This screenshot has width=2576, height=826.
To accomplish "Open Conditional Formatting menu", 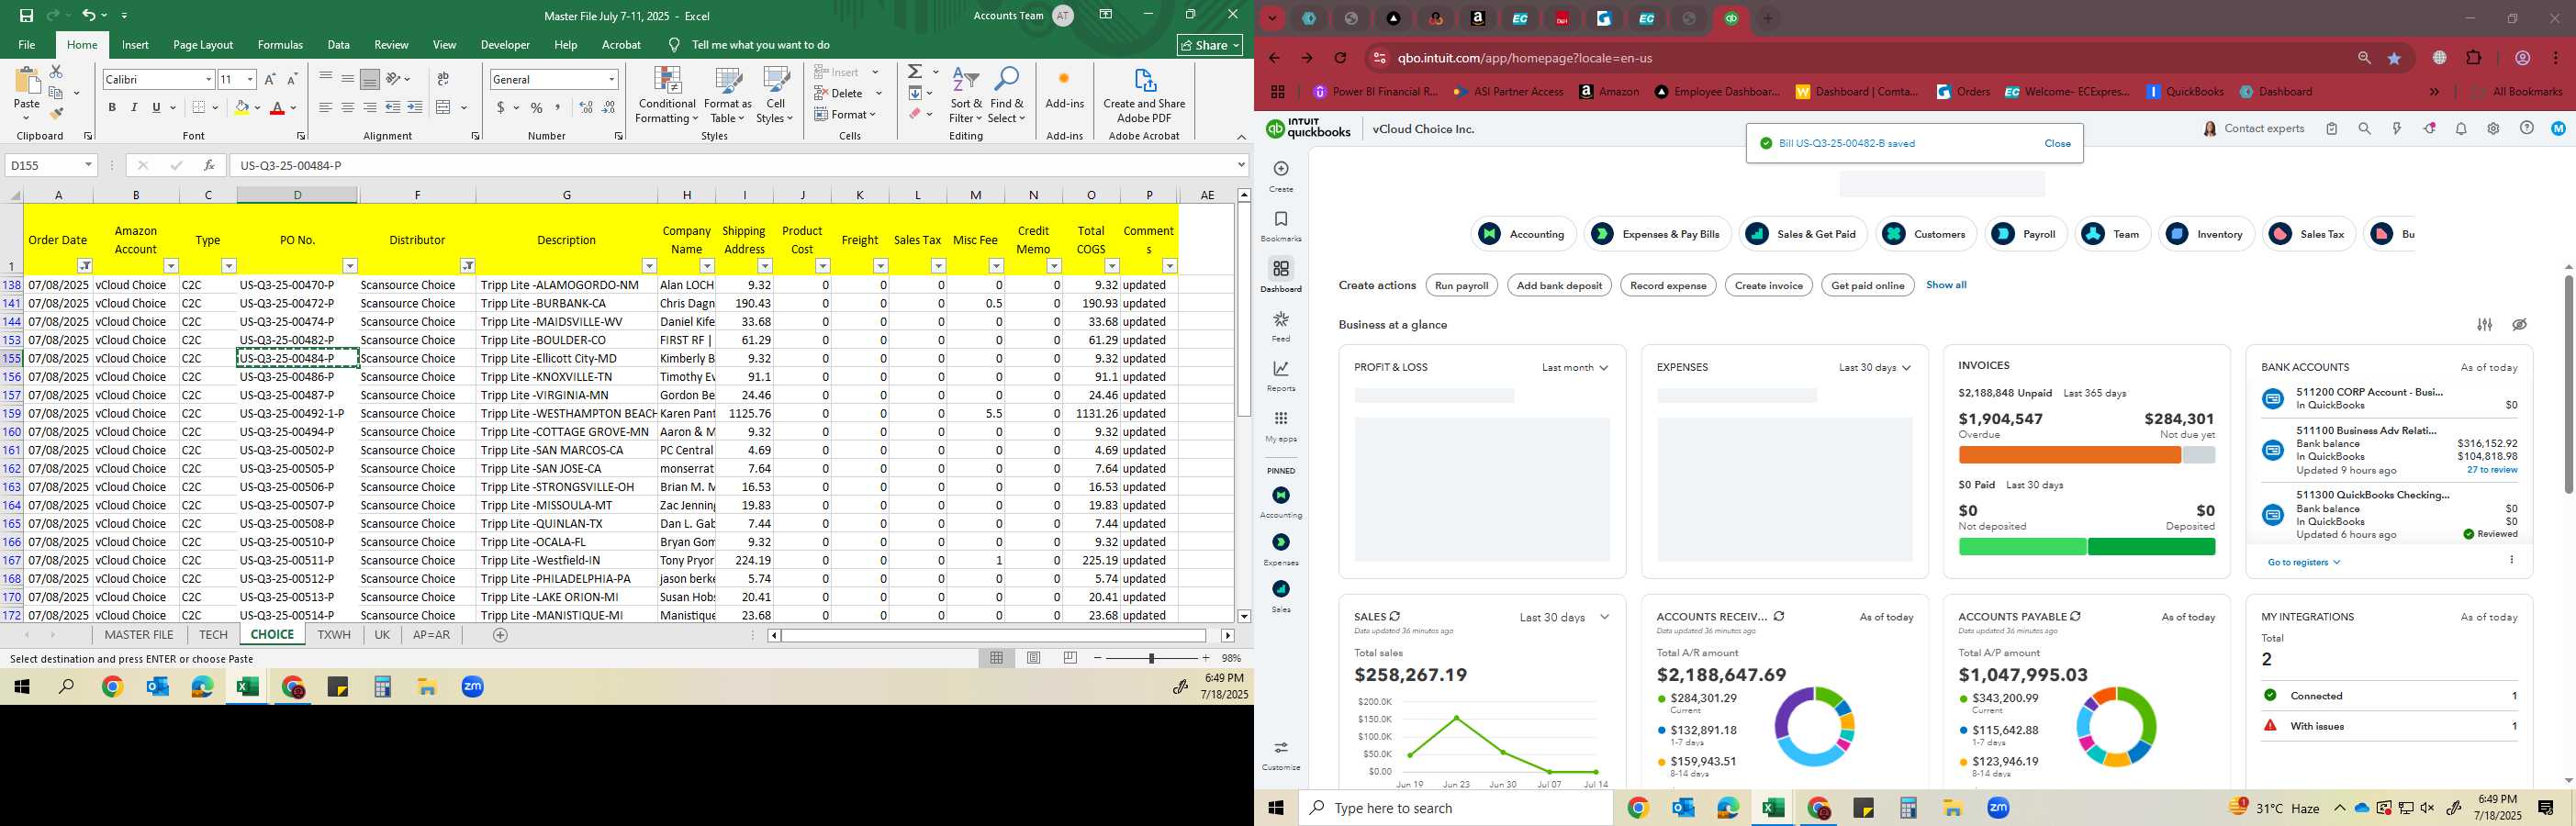I will pyautogui.click(x=667, y=96).
